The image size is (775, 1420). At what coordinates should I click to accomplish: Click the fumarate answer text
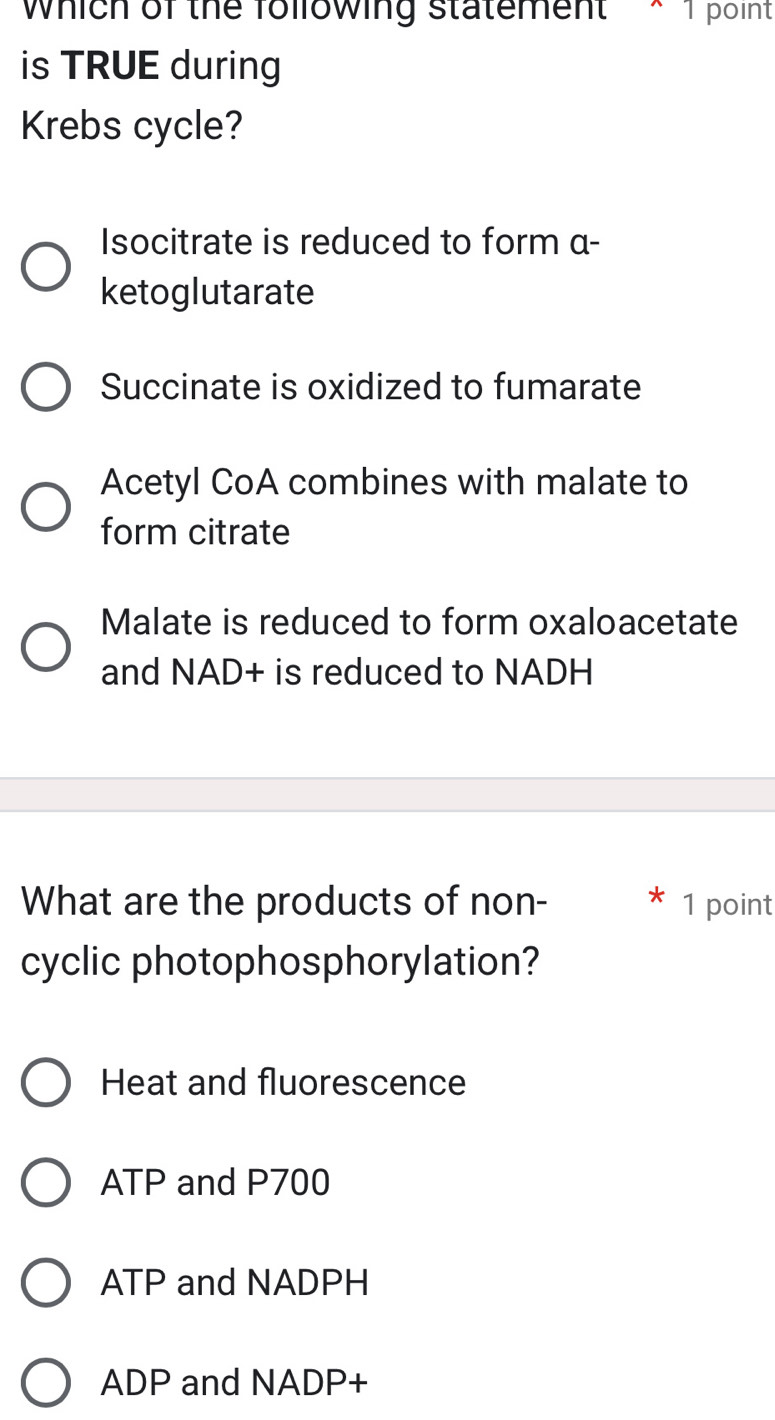click(x=370, y=387)
